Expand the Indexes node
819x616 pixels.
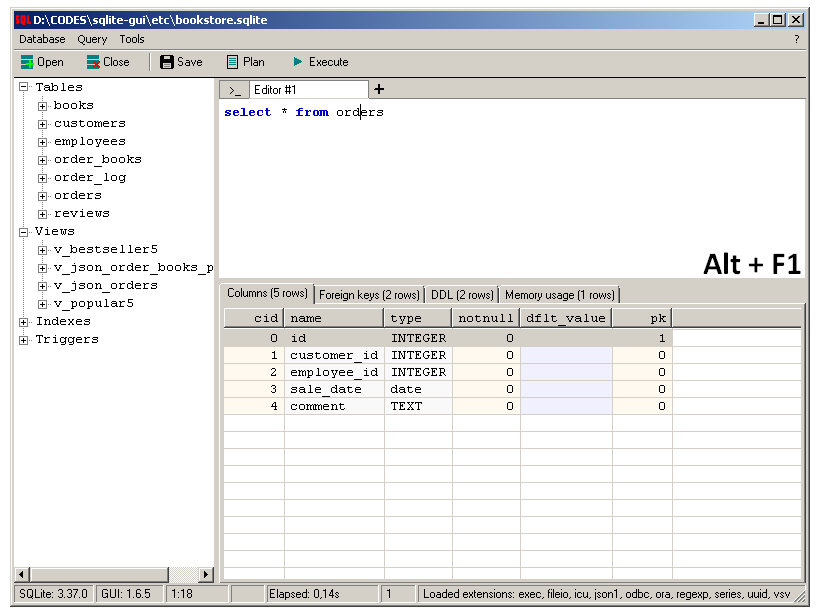point(22,321)
